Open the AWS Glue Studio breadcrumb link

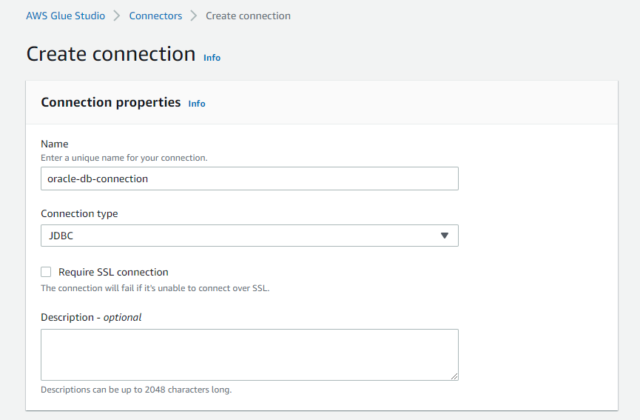(65, 16)
